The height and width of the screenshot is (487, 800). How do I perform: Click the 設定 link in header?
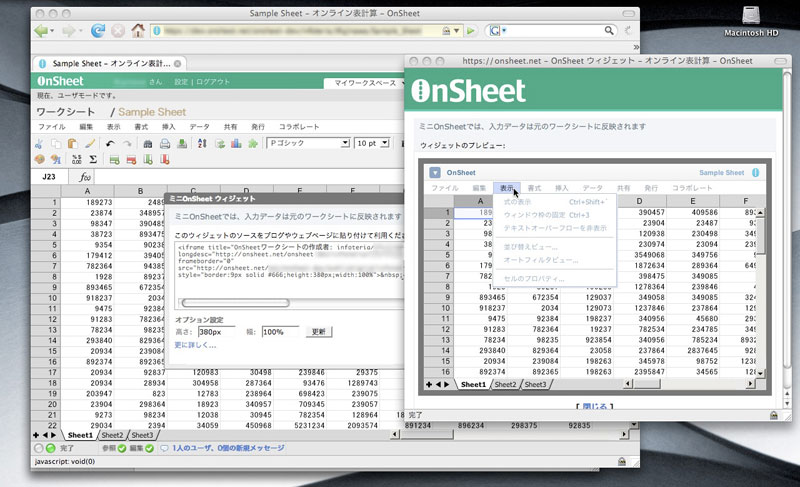[x=181, y=82]
